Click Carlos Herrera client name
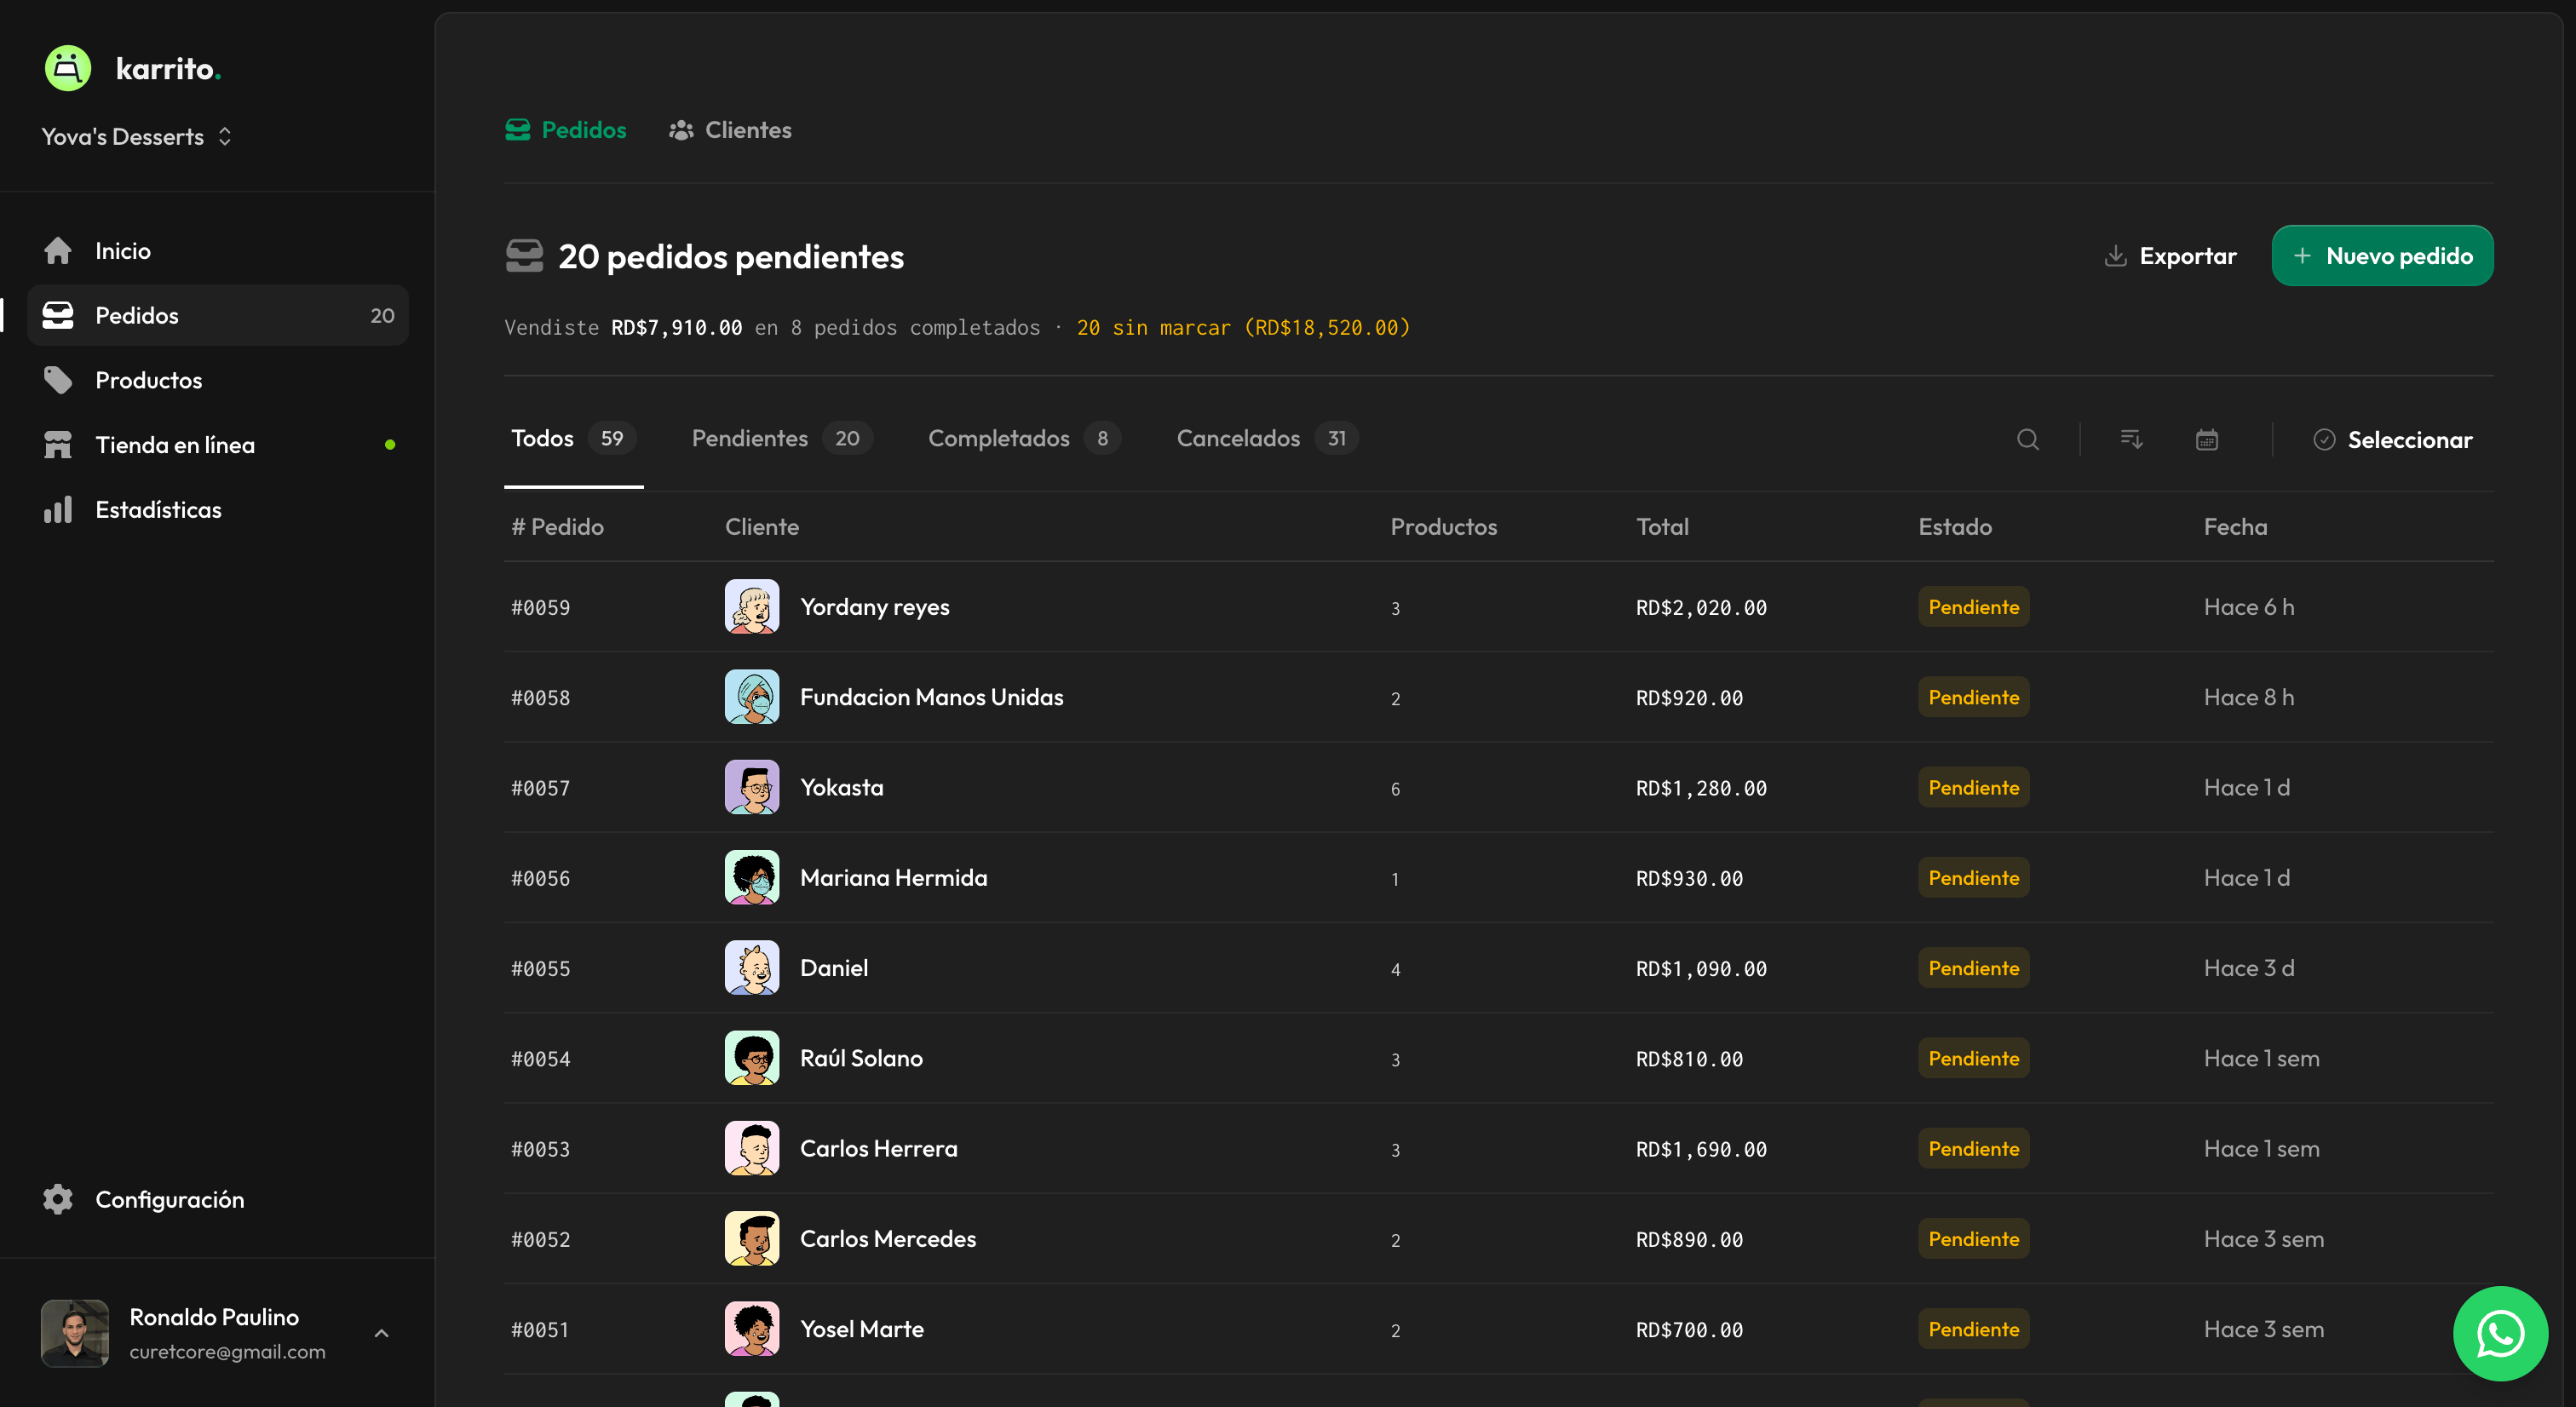This screenshot has width=2576, height=1407. coord(878,1148)
